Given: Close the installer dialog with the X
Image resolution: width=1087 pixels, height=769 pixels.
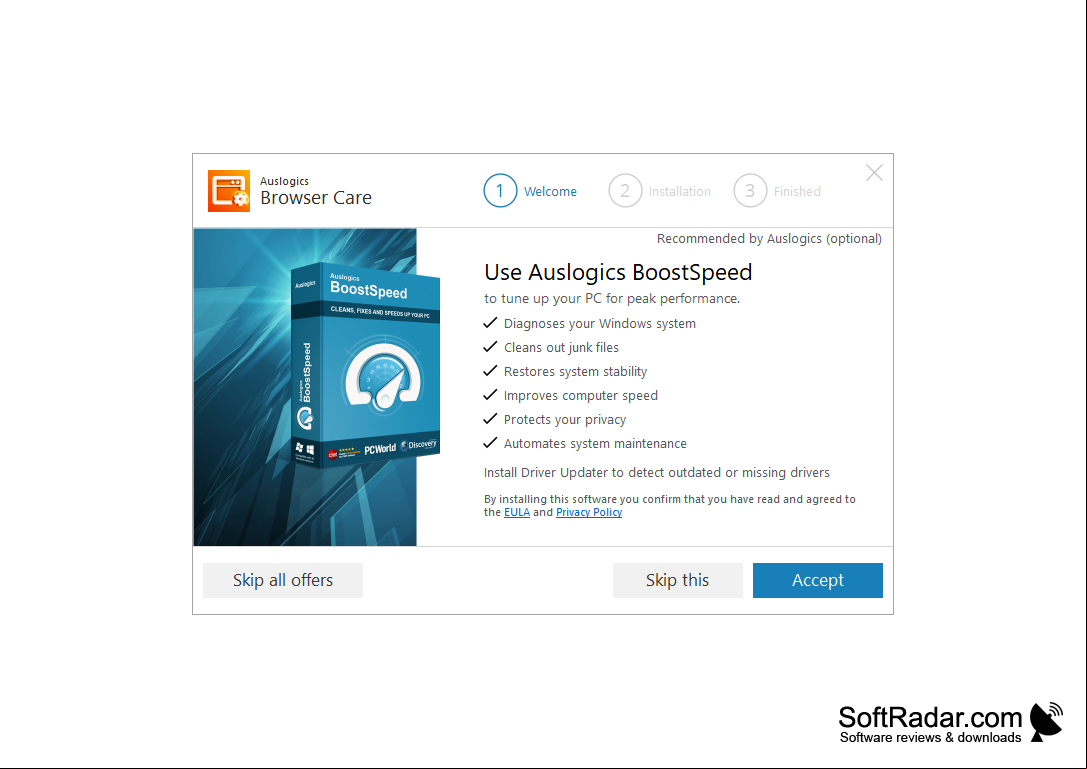Looking at the screenshot, I should [874, 173].
